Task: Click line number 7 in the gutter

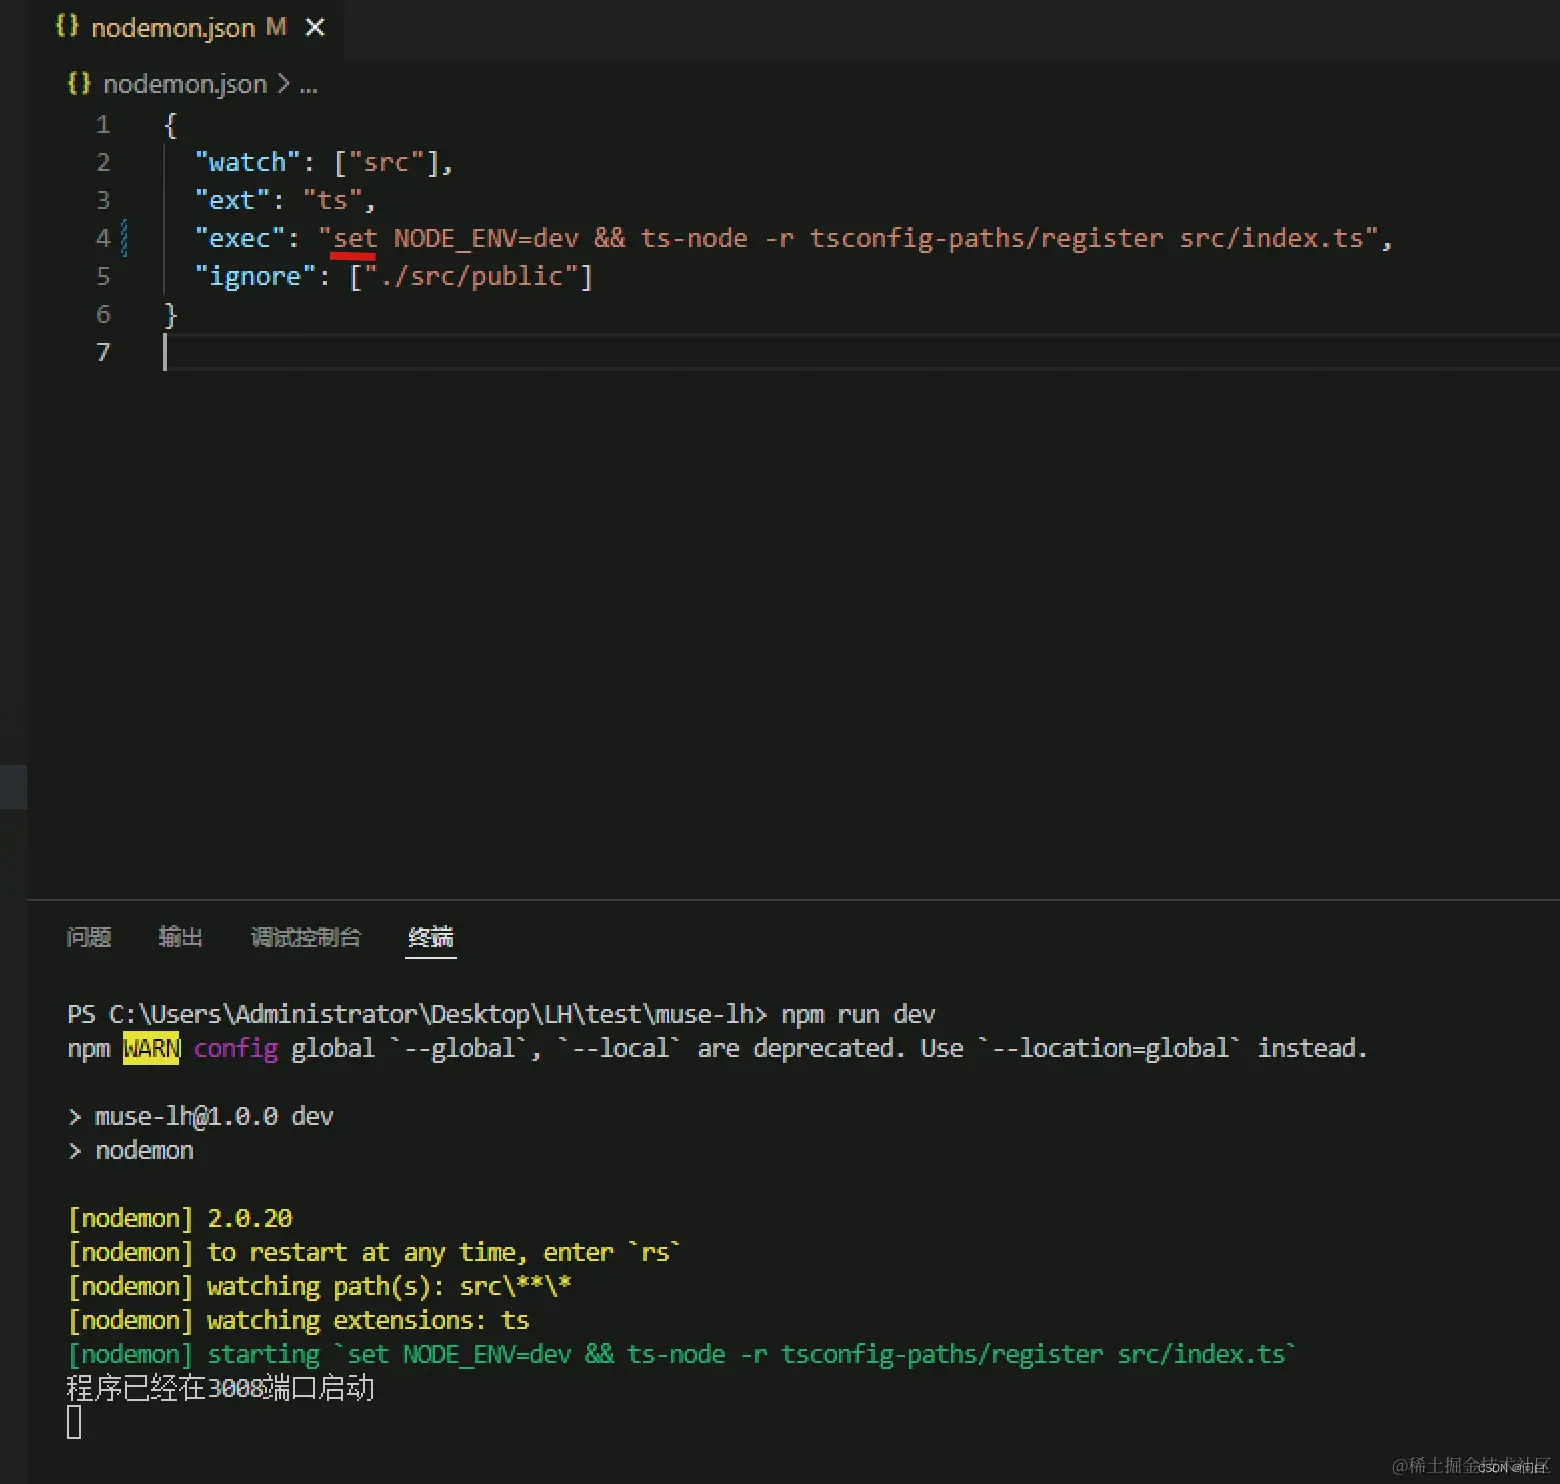Action: [103, 353]
